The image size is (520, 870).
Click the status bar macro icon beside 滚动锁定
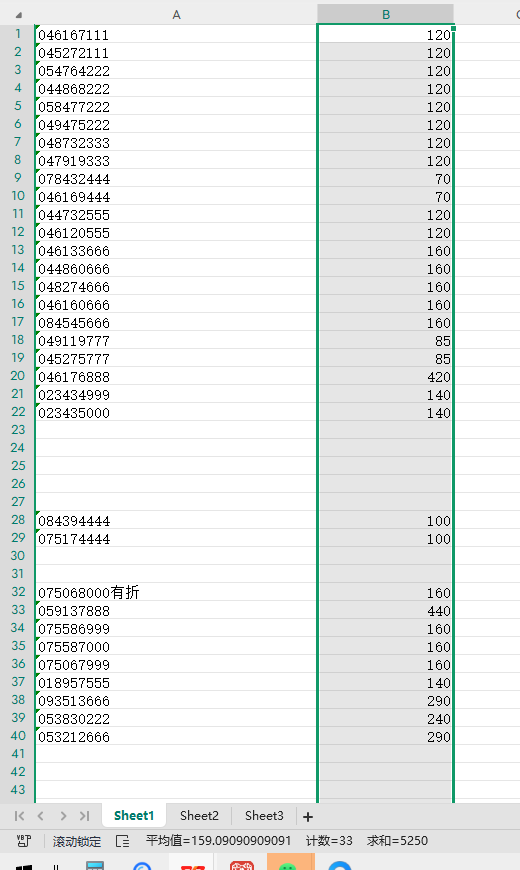click(x=24, y=841)
